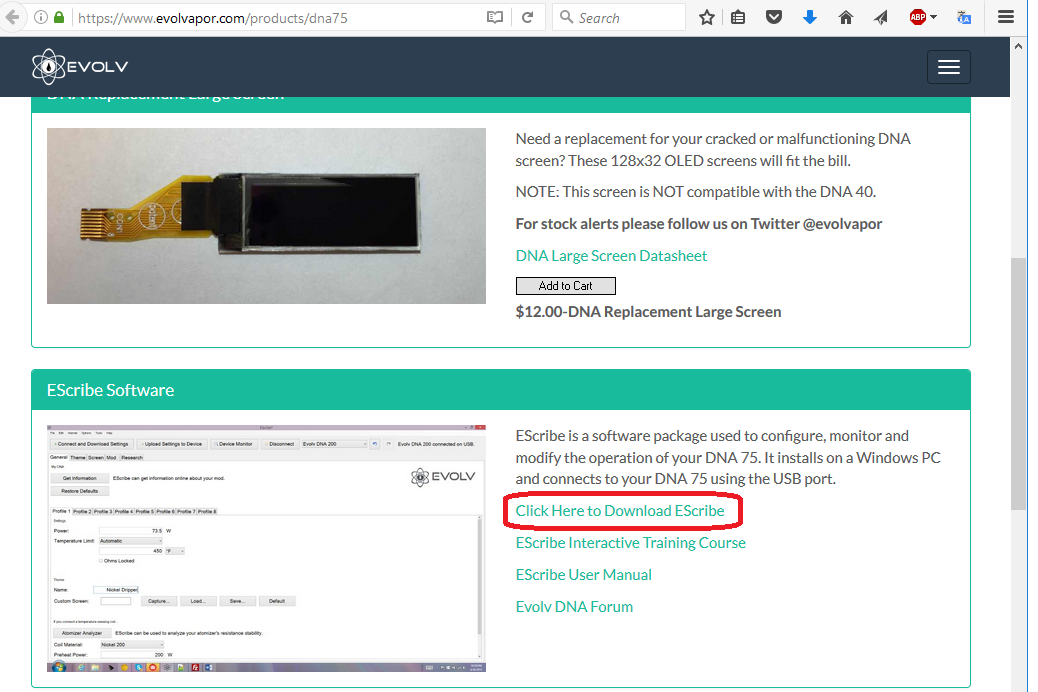Open the EScribe Interactive Training Course link
The image size is (1038, 692).
(x=630, y=543)
